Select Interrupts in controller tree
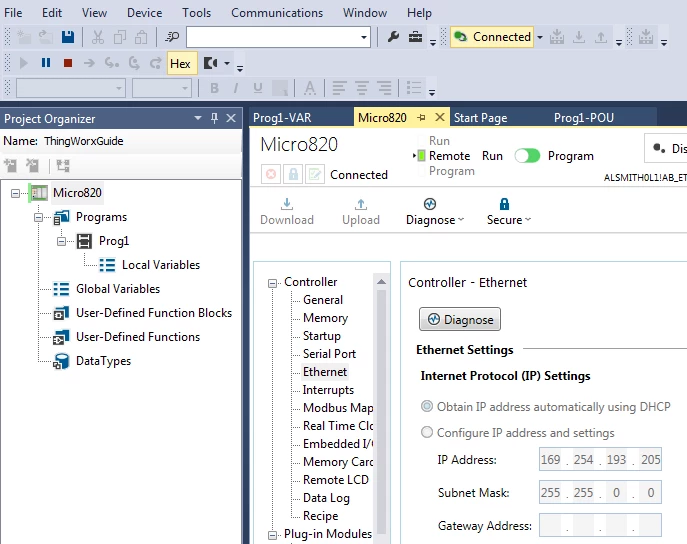The height and width of the screenshot is (544, 687). [x=328, y=389]
